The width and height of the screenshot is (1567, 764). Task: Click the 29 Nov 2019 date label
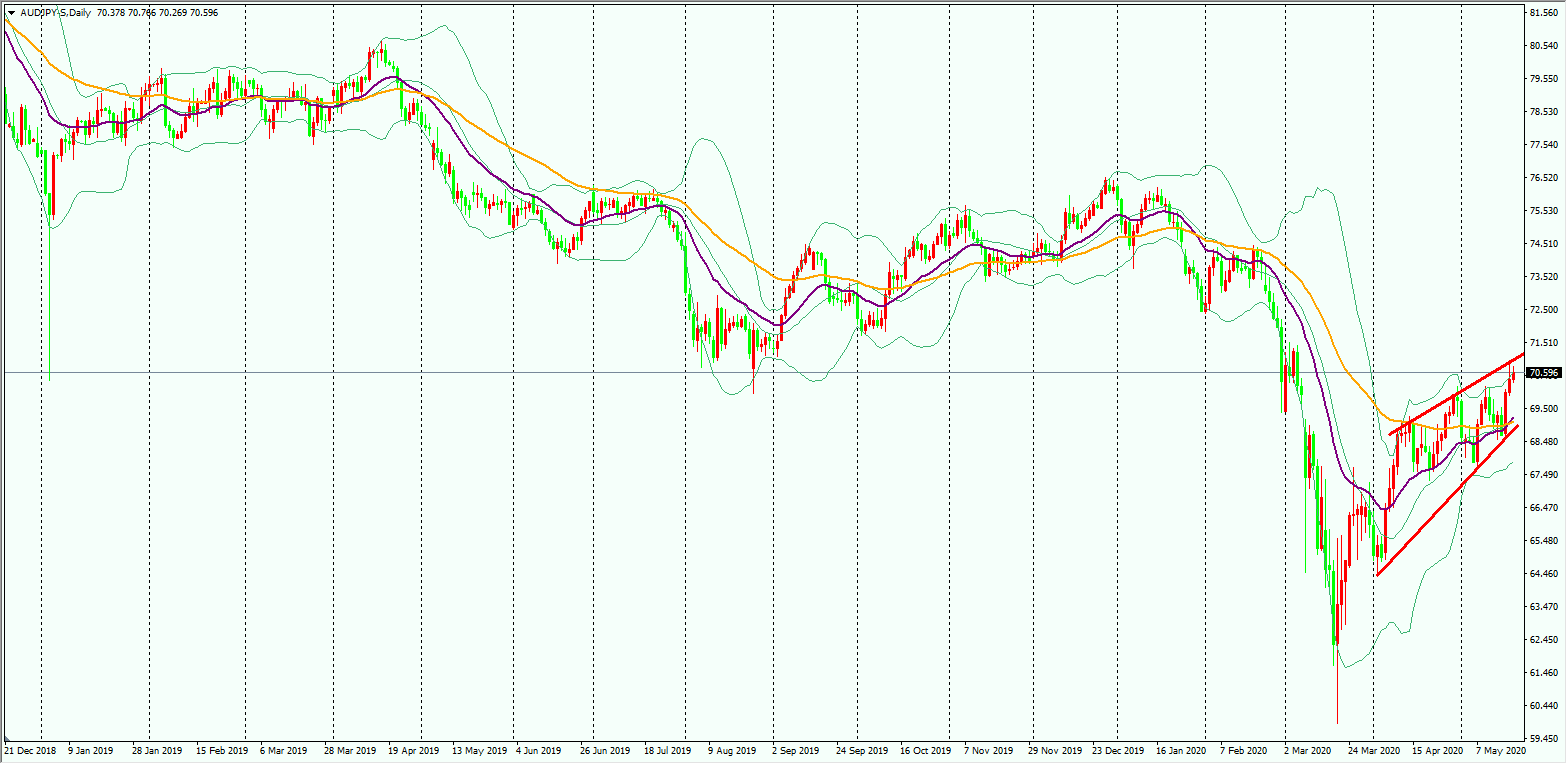(1054, 749)
